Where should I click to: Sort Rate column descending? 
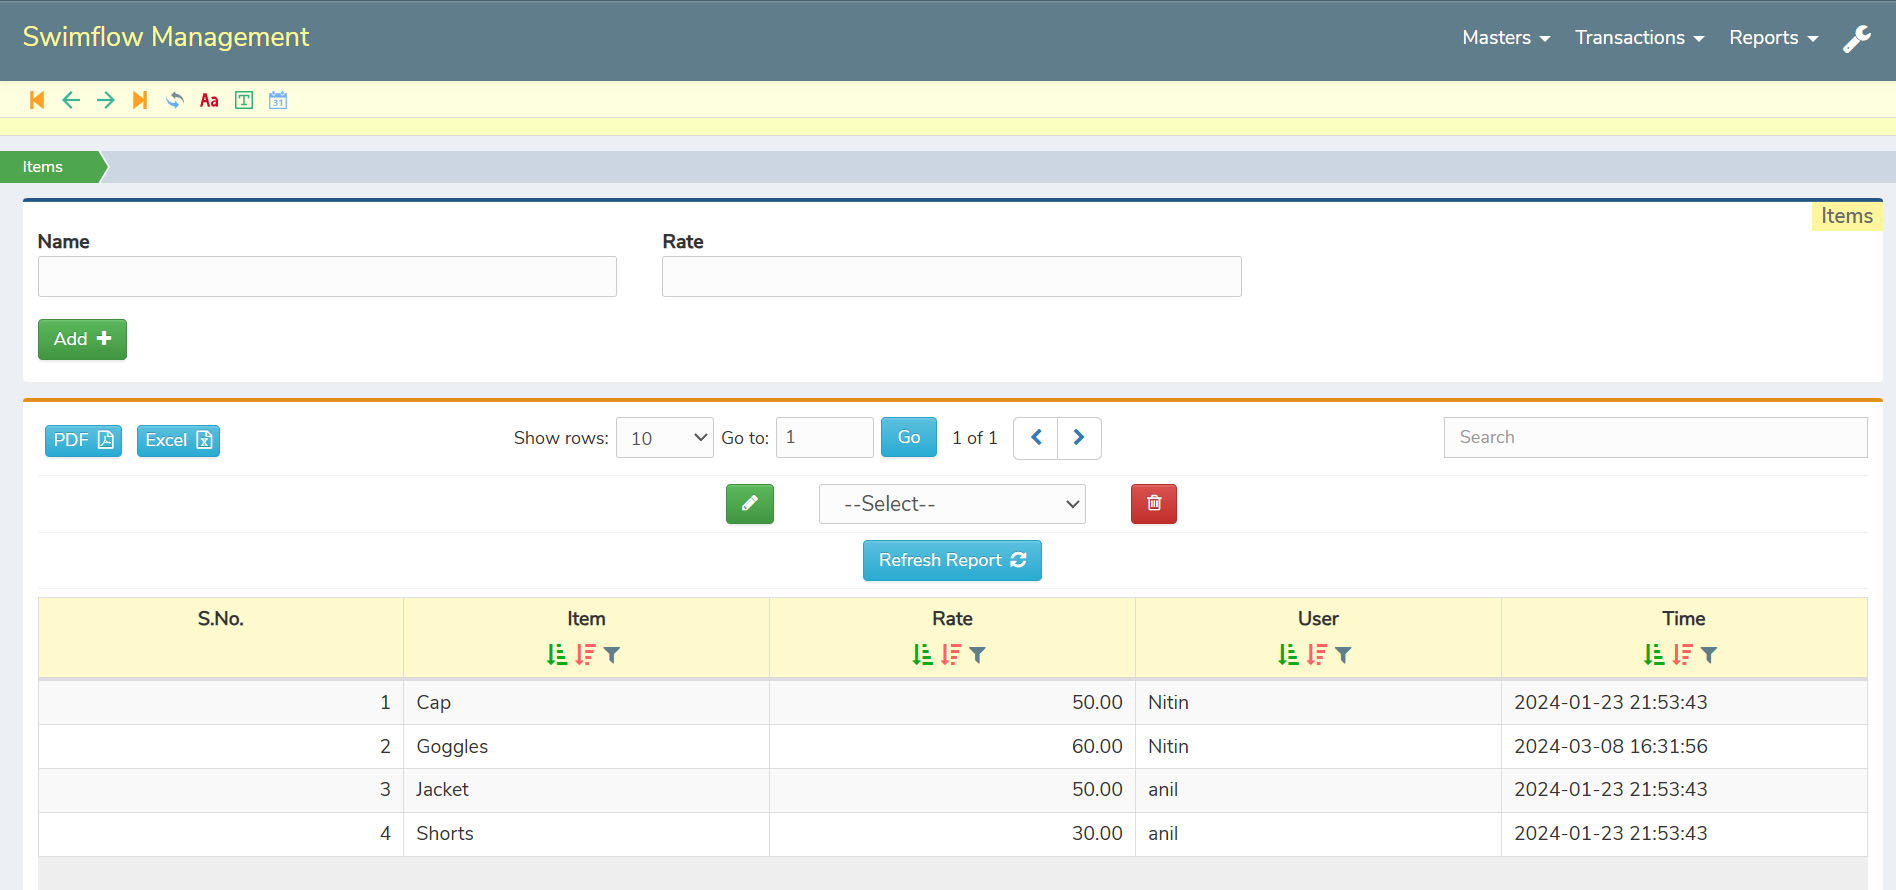coord(951,655)
